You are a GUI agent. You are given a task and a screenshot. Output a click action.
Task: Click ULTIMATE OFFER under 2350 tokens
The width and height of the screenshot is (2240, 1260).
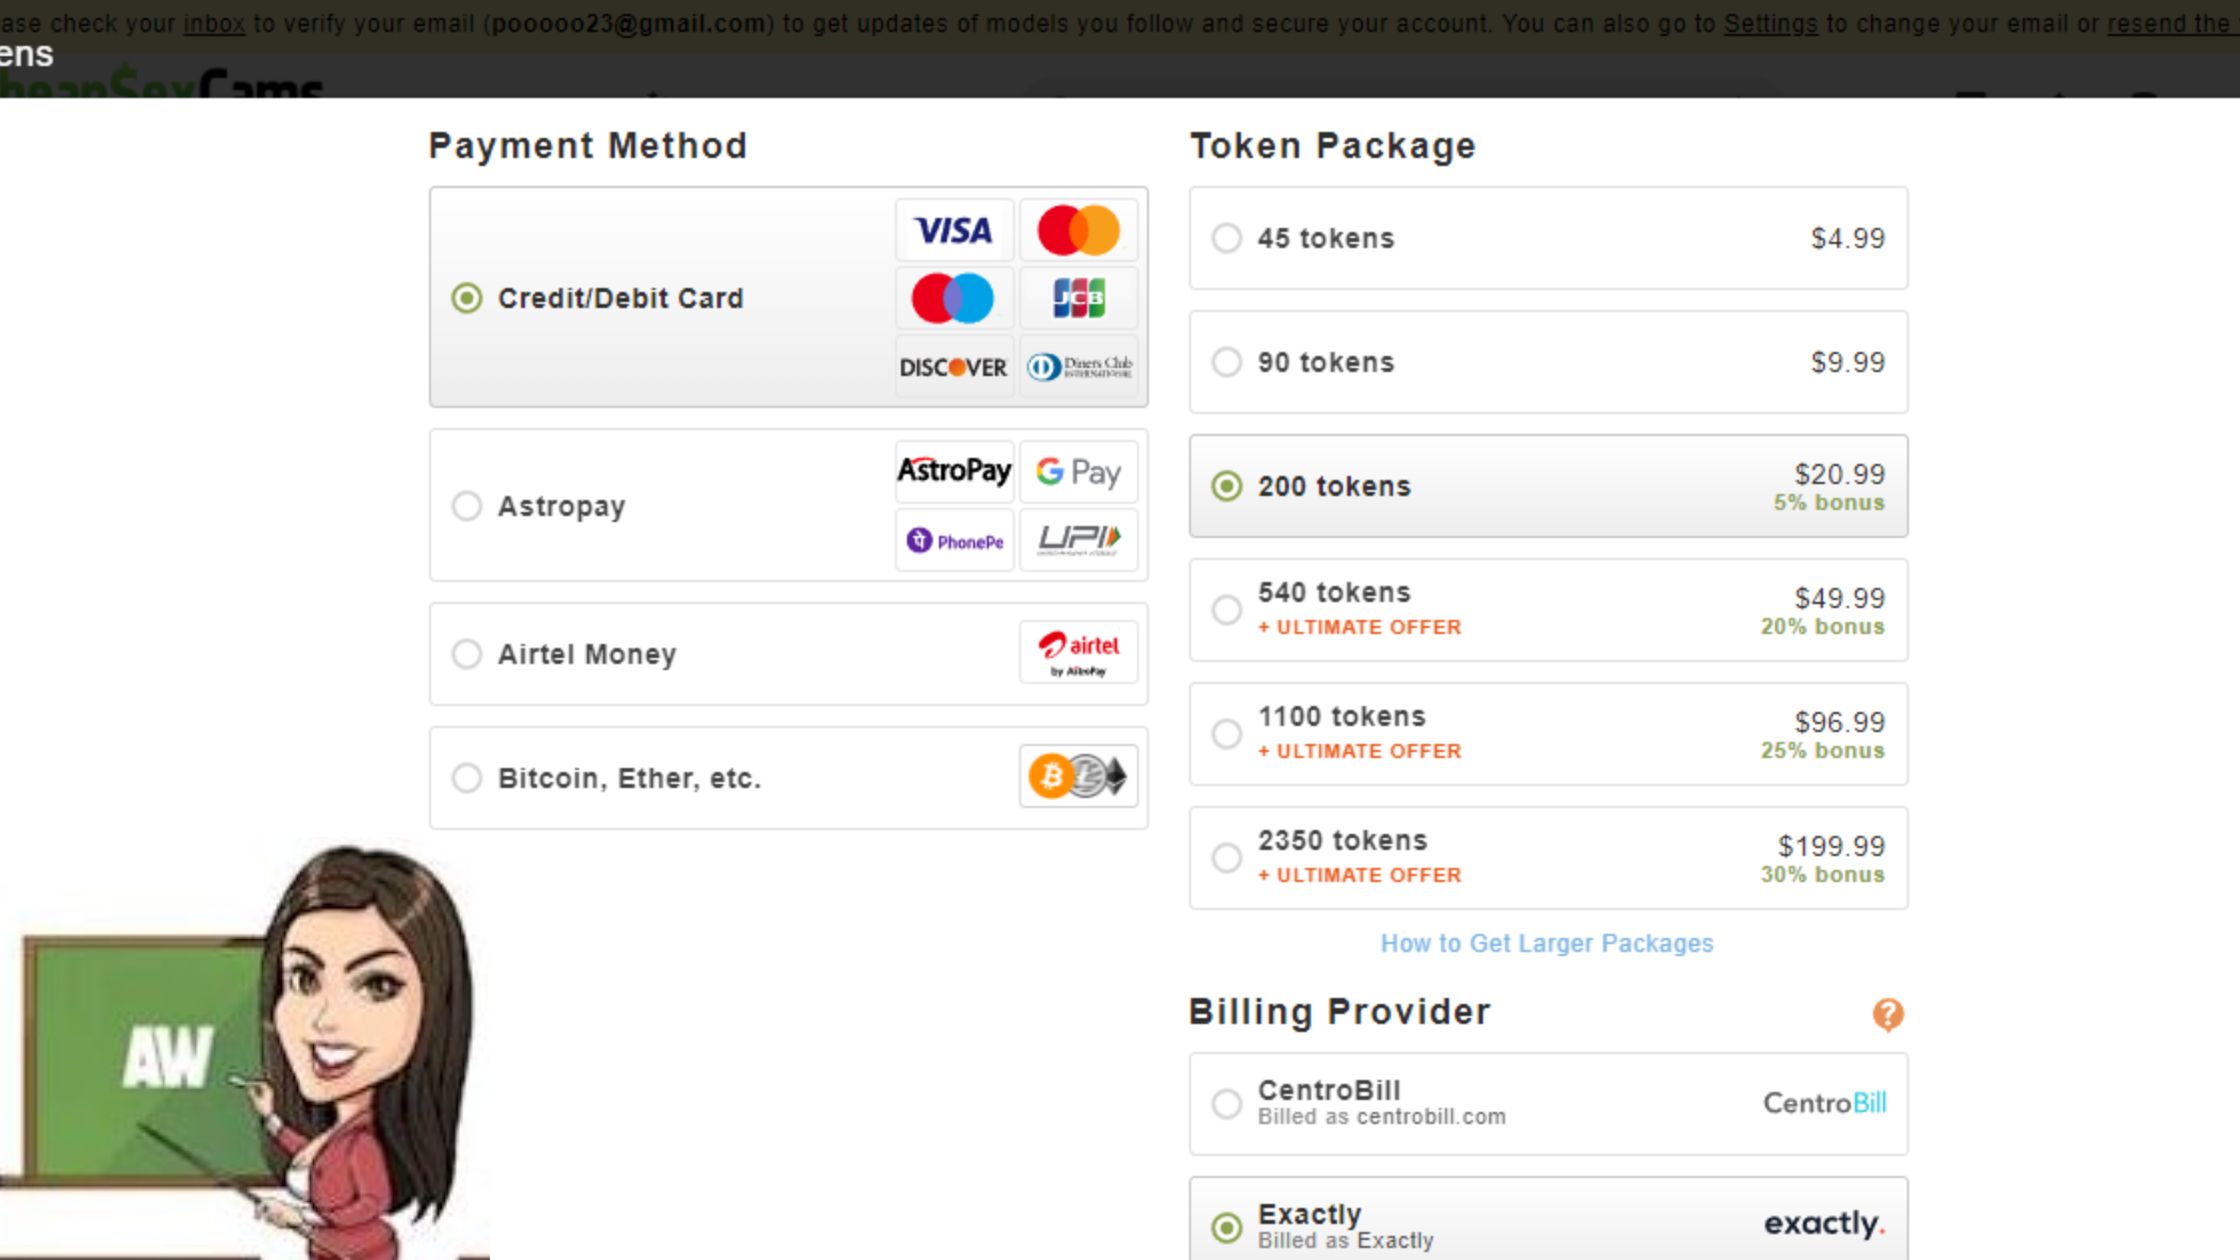click(1360, 875)
